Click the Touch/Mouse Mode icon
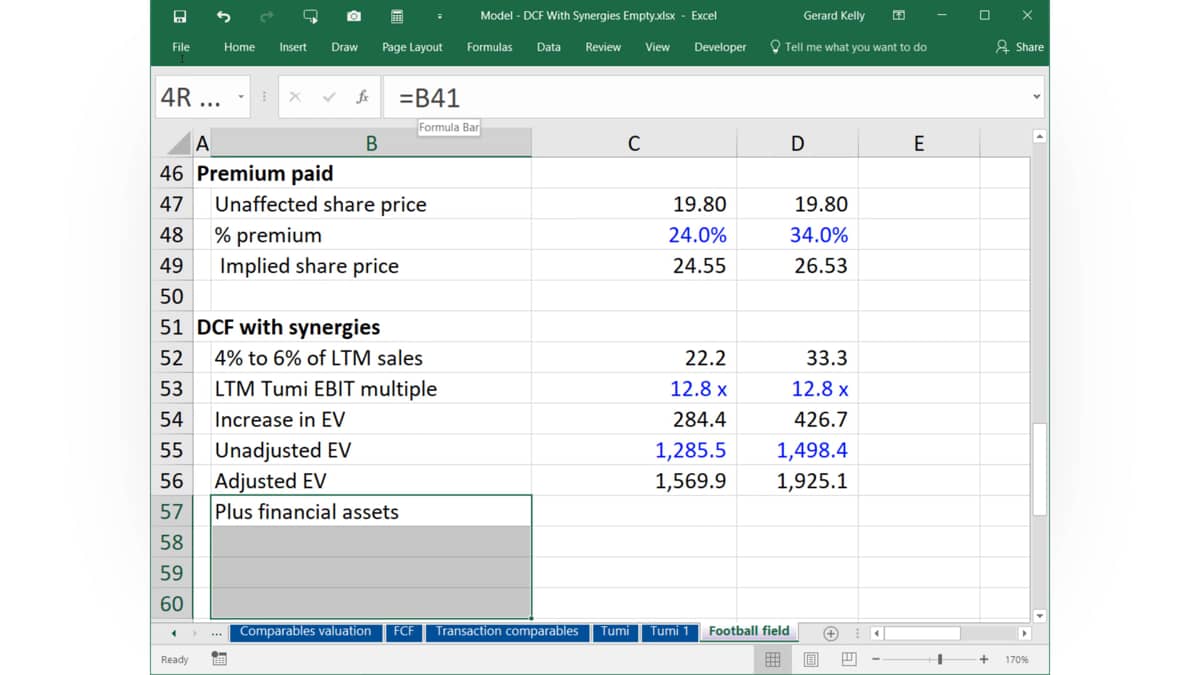Image resolution: width=1200 pixels, height=675 pixels. (310, 16)
